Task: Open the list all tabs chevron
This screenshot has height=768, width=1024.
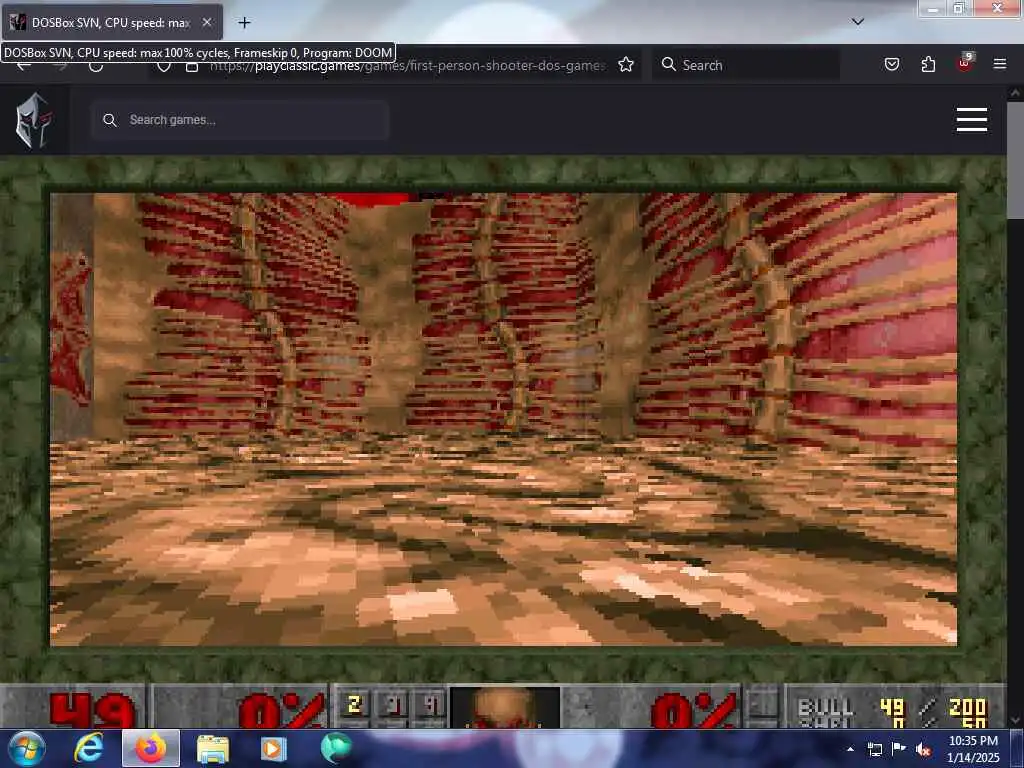Action: click(x=857, y=22)
